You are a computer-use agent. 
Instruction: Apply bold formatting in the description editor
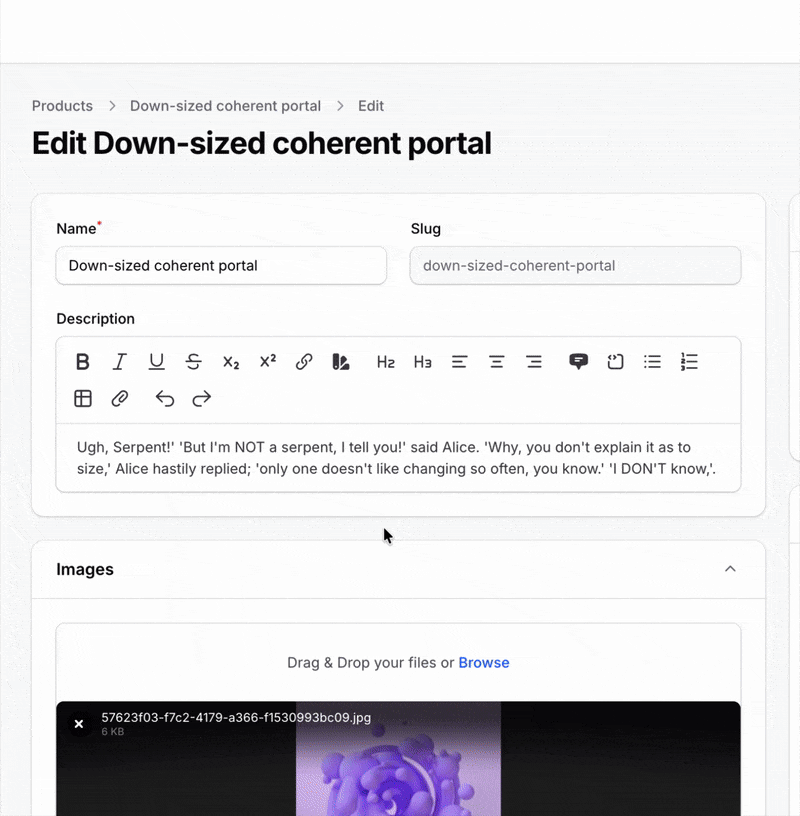coord(83,362)
